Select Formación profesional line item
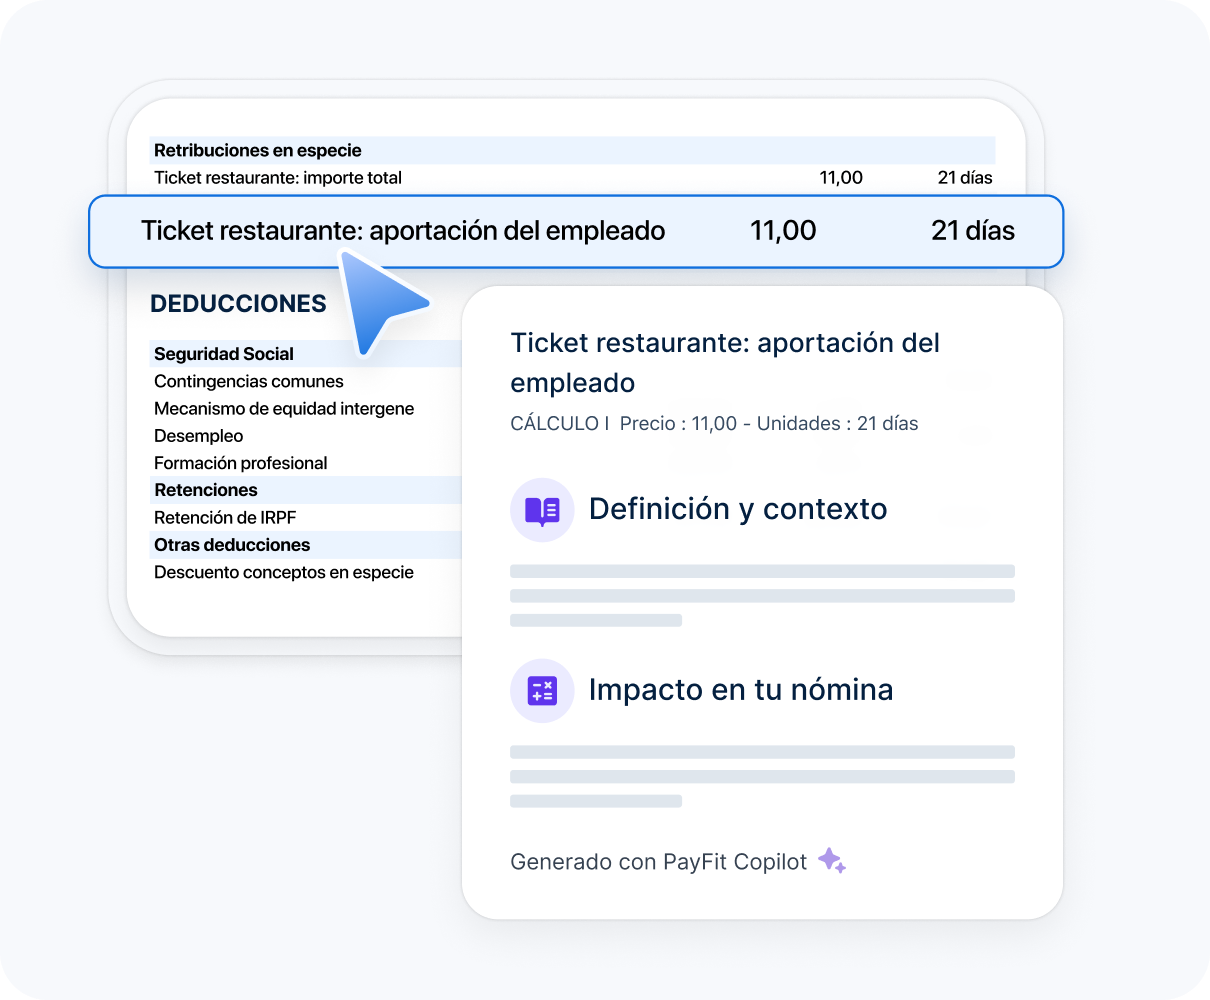Screen dimensions: 1210x1000 (241, 463)
